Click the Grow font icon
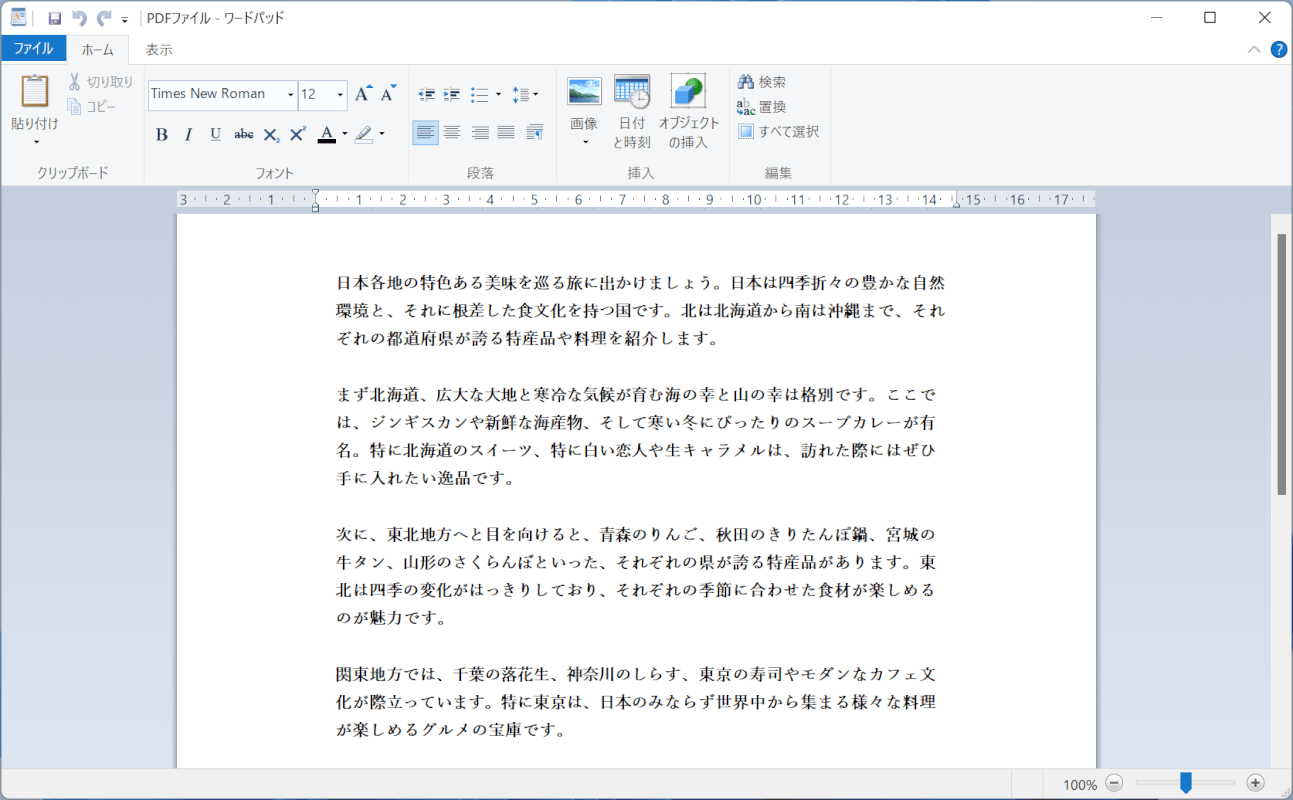Image resolution: width=1293 pixels, height=800 pixels. click(x=364, y=93)
